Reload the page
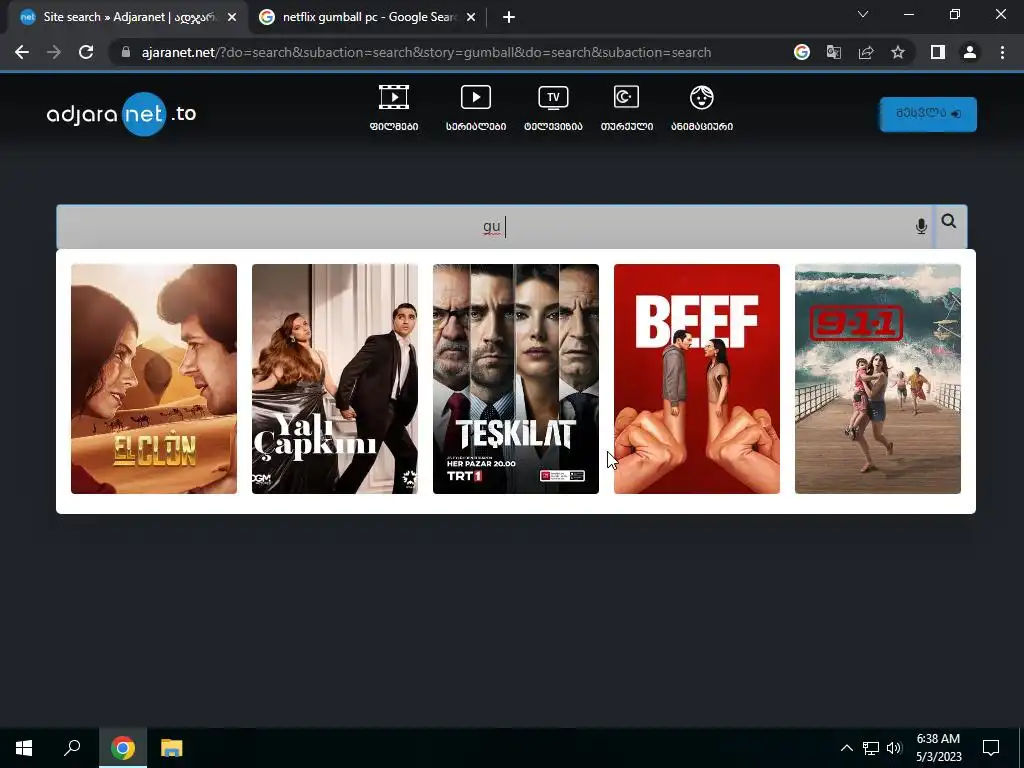Screen dimensions: 1024x768 tap(86, 52)
